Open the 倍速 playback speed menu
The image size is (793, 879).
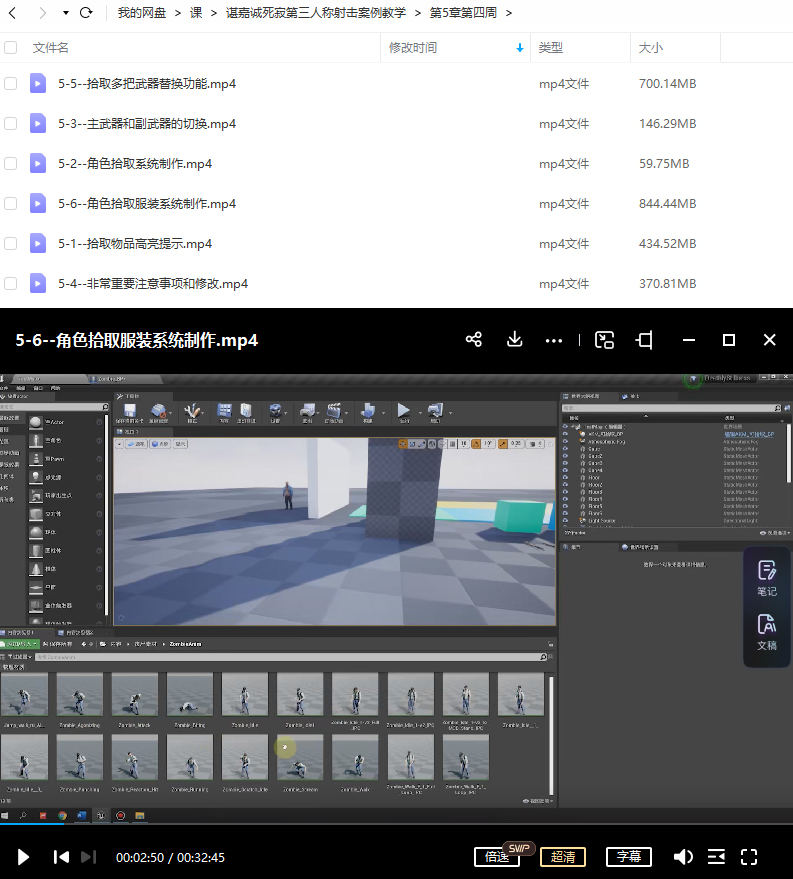pos(498,857)
